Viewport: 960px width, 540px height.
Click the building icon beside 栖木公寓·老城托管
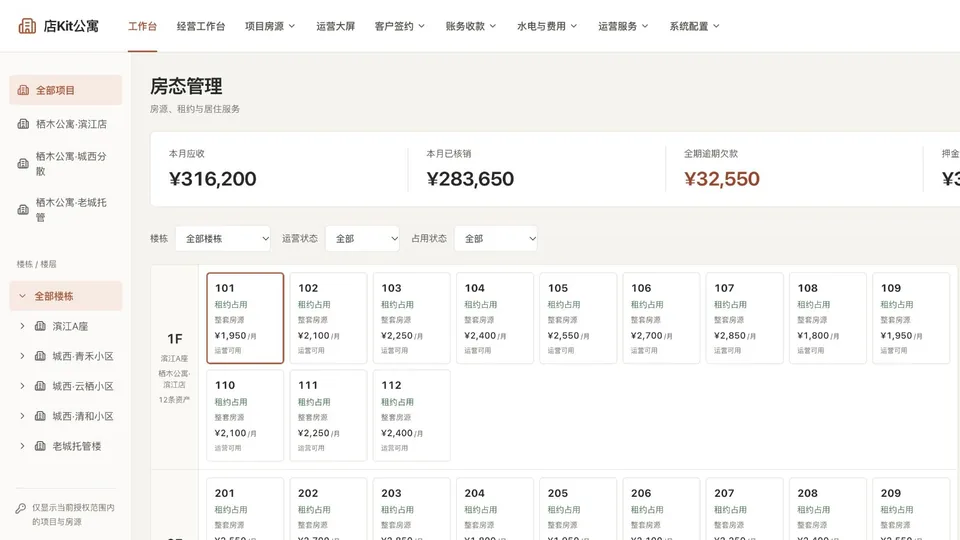(x=23, y=209)
